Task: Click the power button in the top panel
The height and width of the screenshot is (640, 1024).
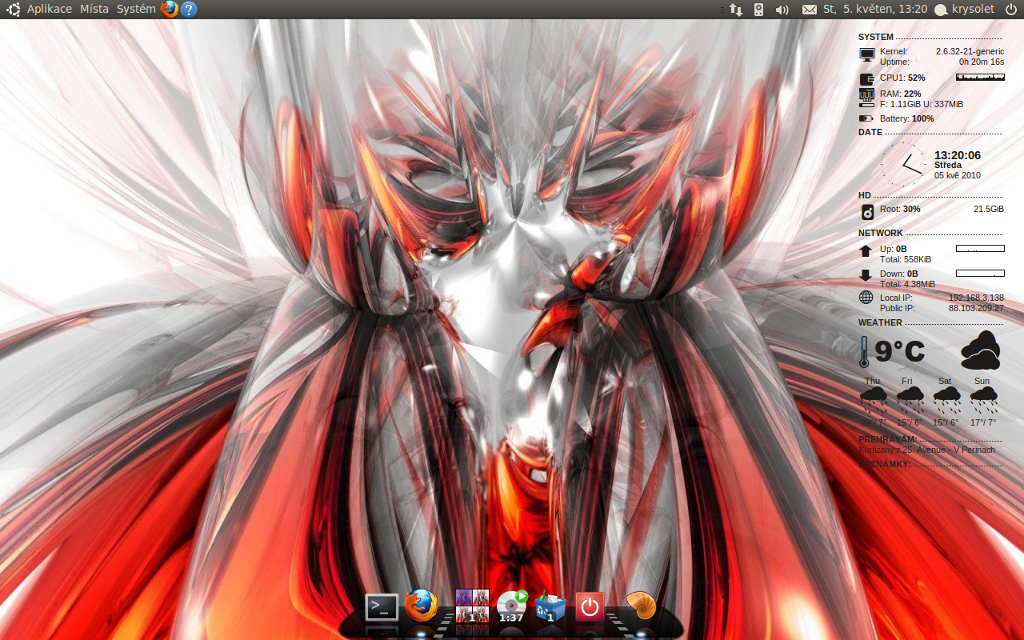Action: click(1011, 9)
